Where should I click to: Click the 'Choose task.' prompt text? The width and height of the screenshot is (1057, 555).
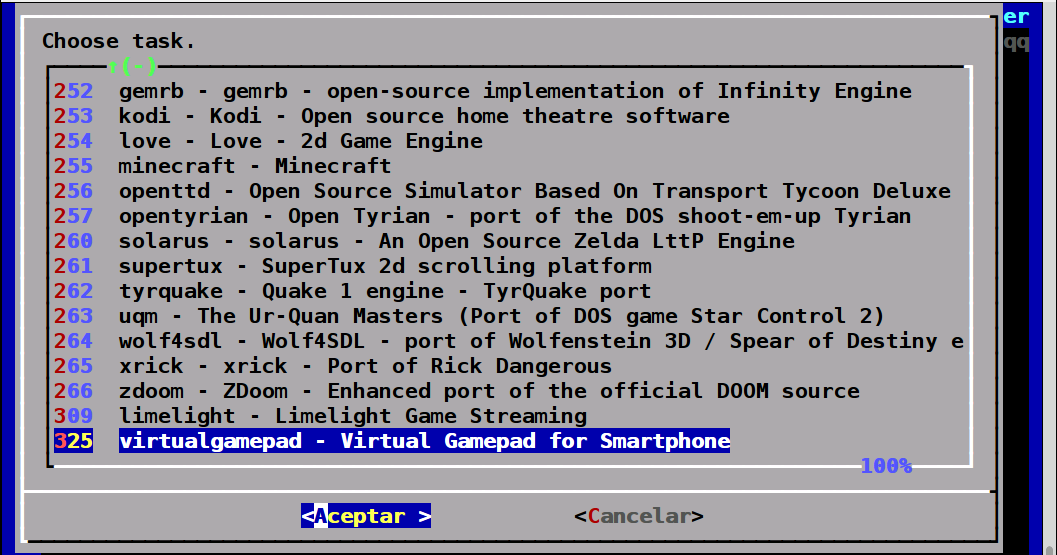click(x=119, y=41)
